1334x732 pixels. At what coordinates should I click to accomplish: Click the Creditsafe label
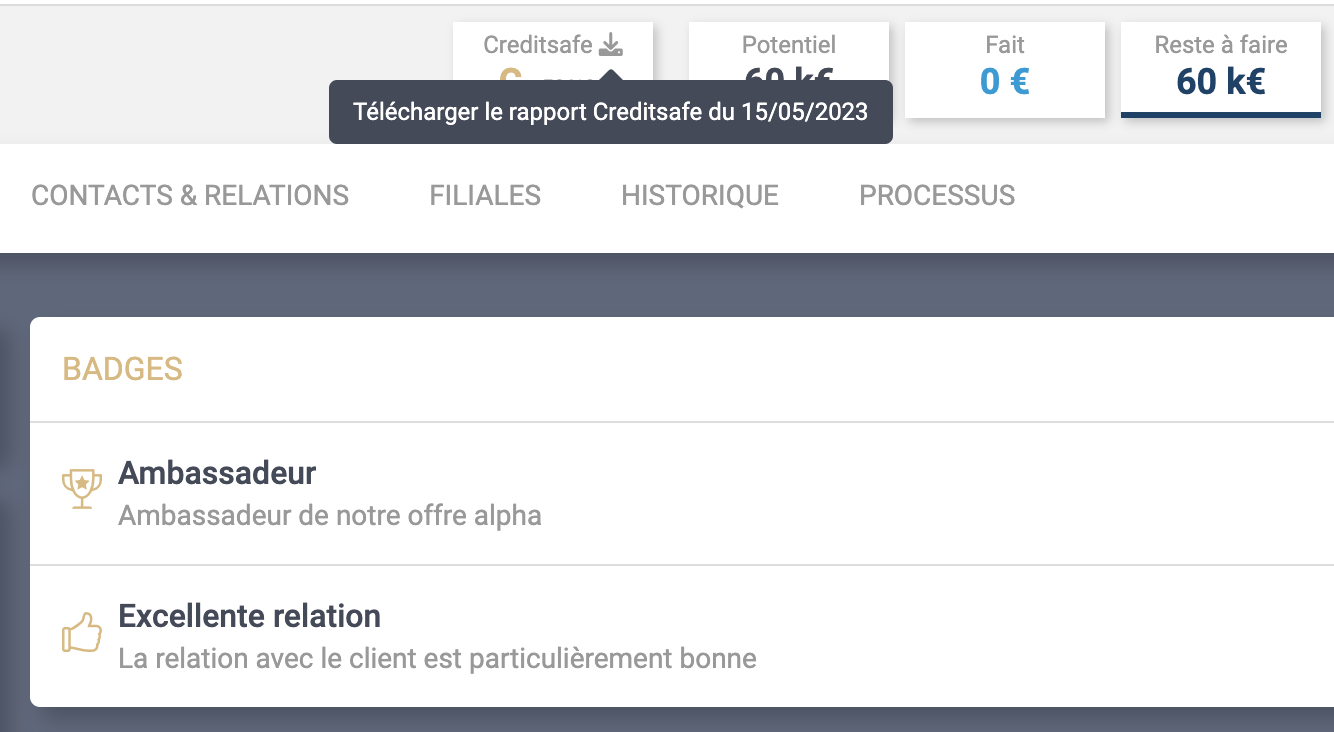538,45
